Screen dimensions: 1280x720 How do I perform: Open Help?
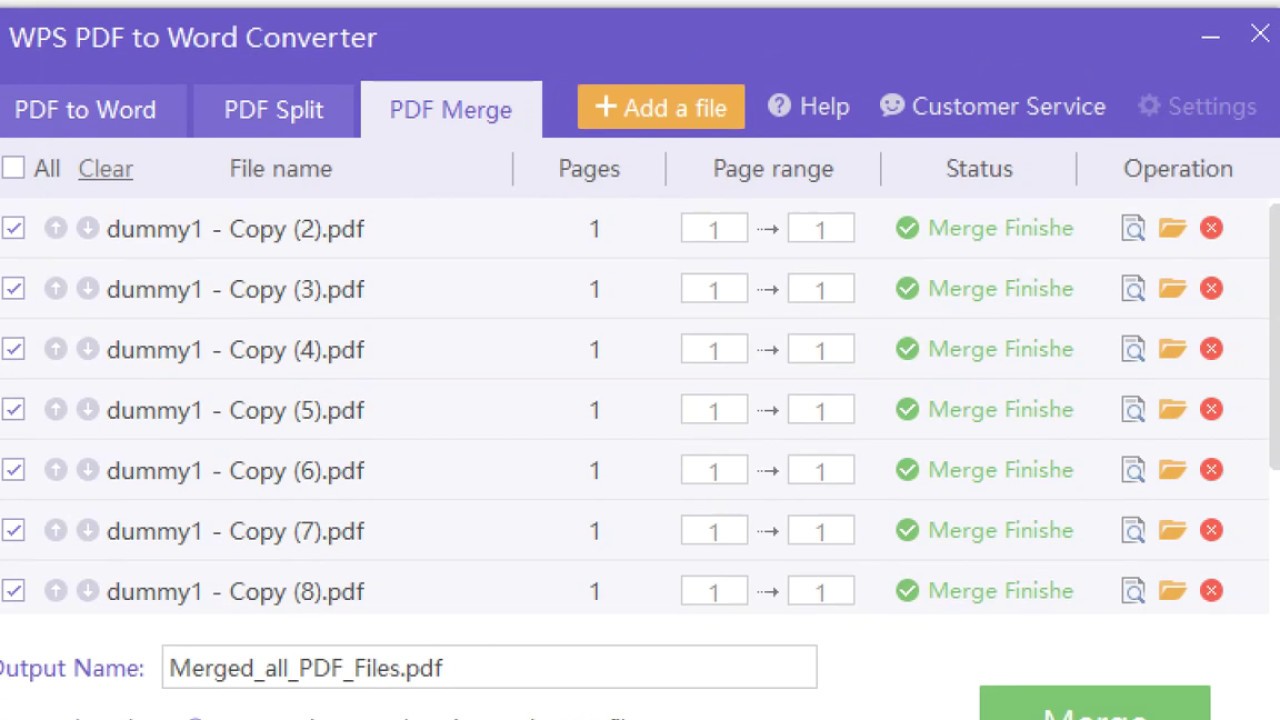809,107
